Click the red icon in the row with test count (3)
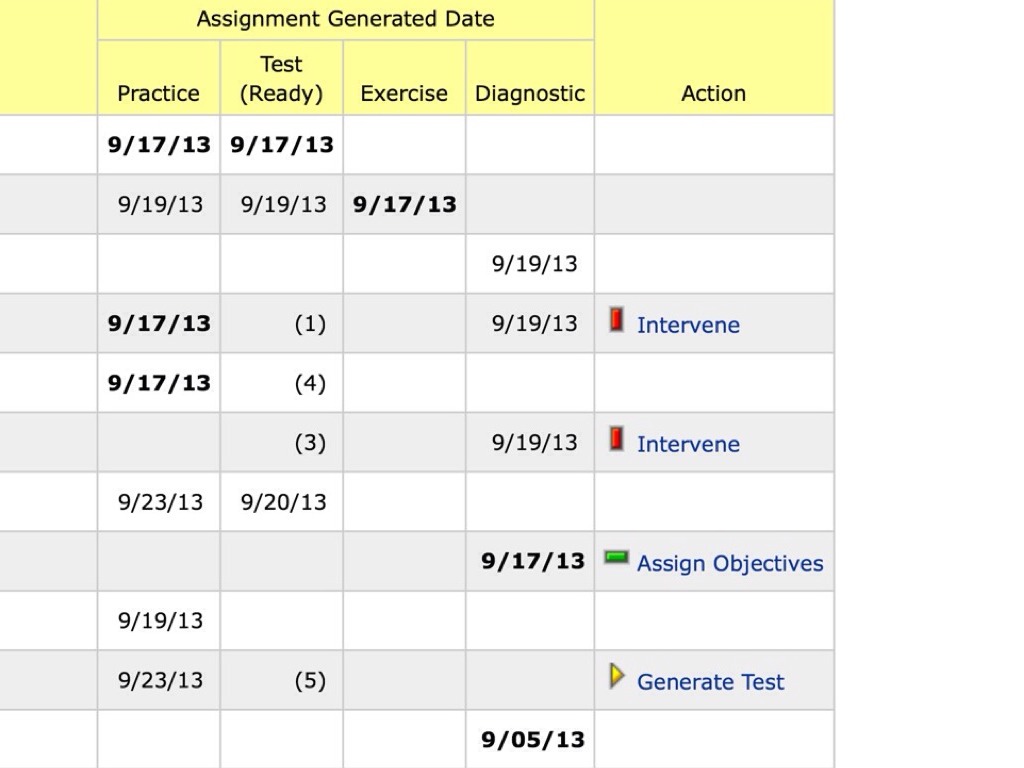Viewport: 1024px width, 768px height. [617, 440]
